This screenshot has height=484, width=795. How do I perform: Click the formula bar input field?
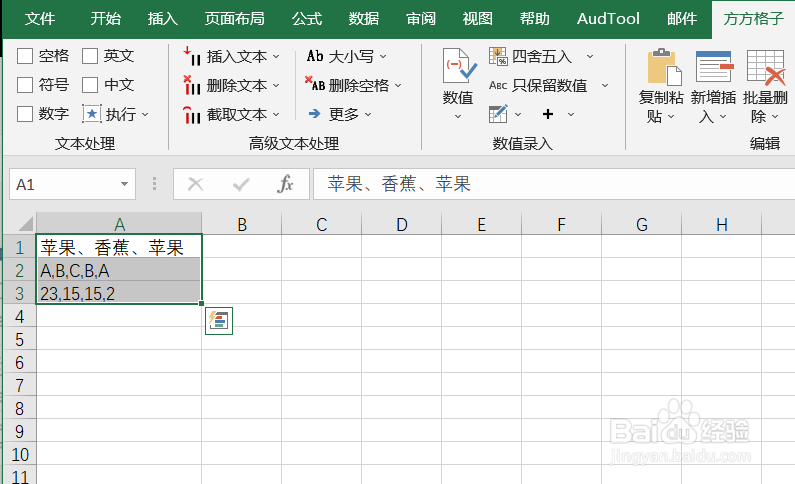550,184
